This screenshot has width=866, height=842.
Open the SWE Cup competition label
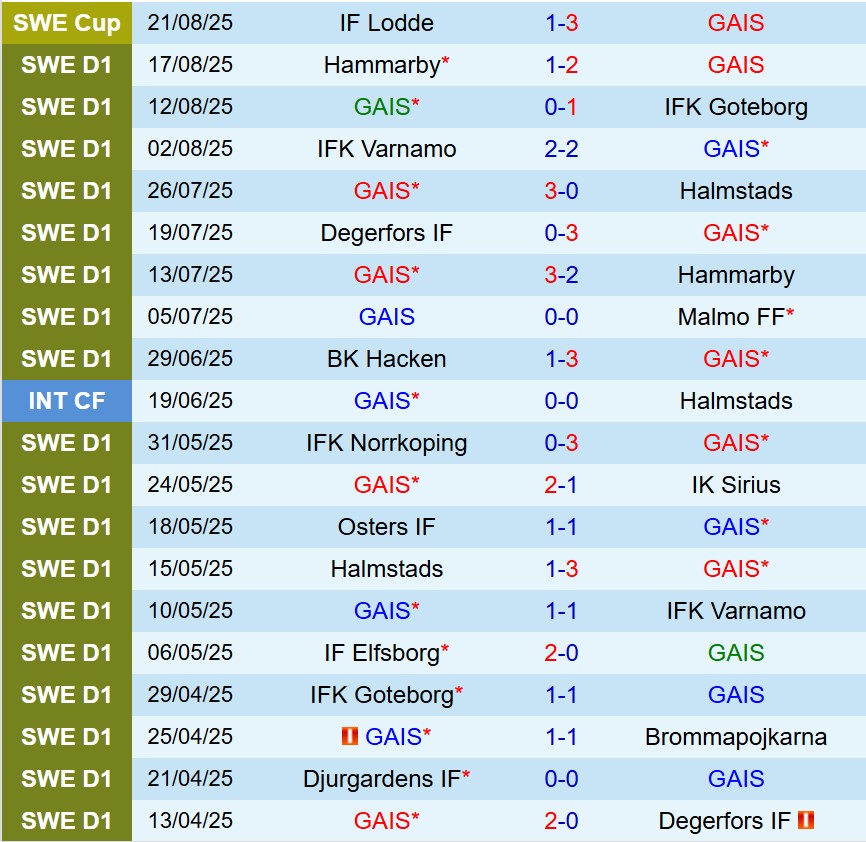66,23
